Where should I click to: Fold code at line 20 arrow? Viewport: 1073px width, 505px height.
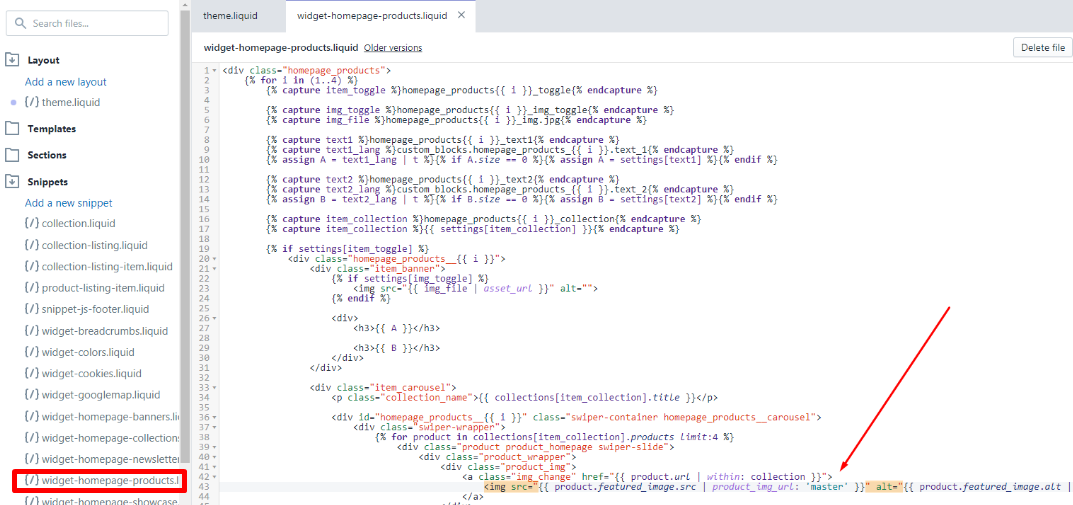[x=215, y=259]
